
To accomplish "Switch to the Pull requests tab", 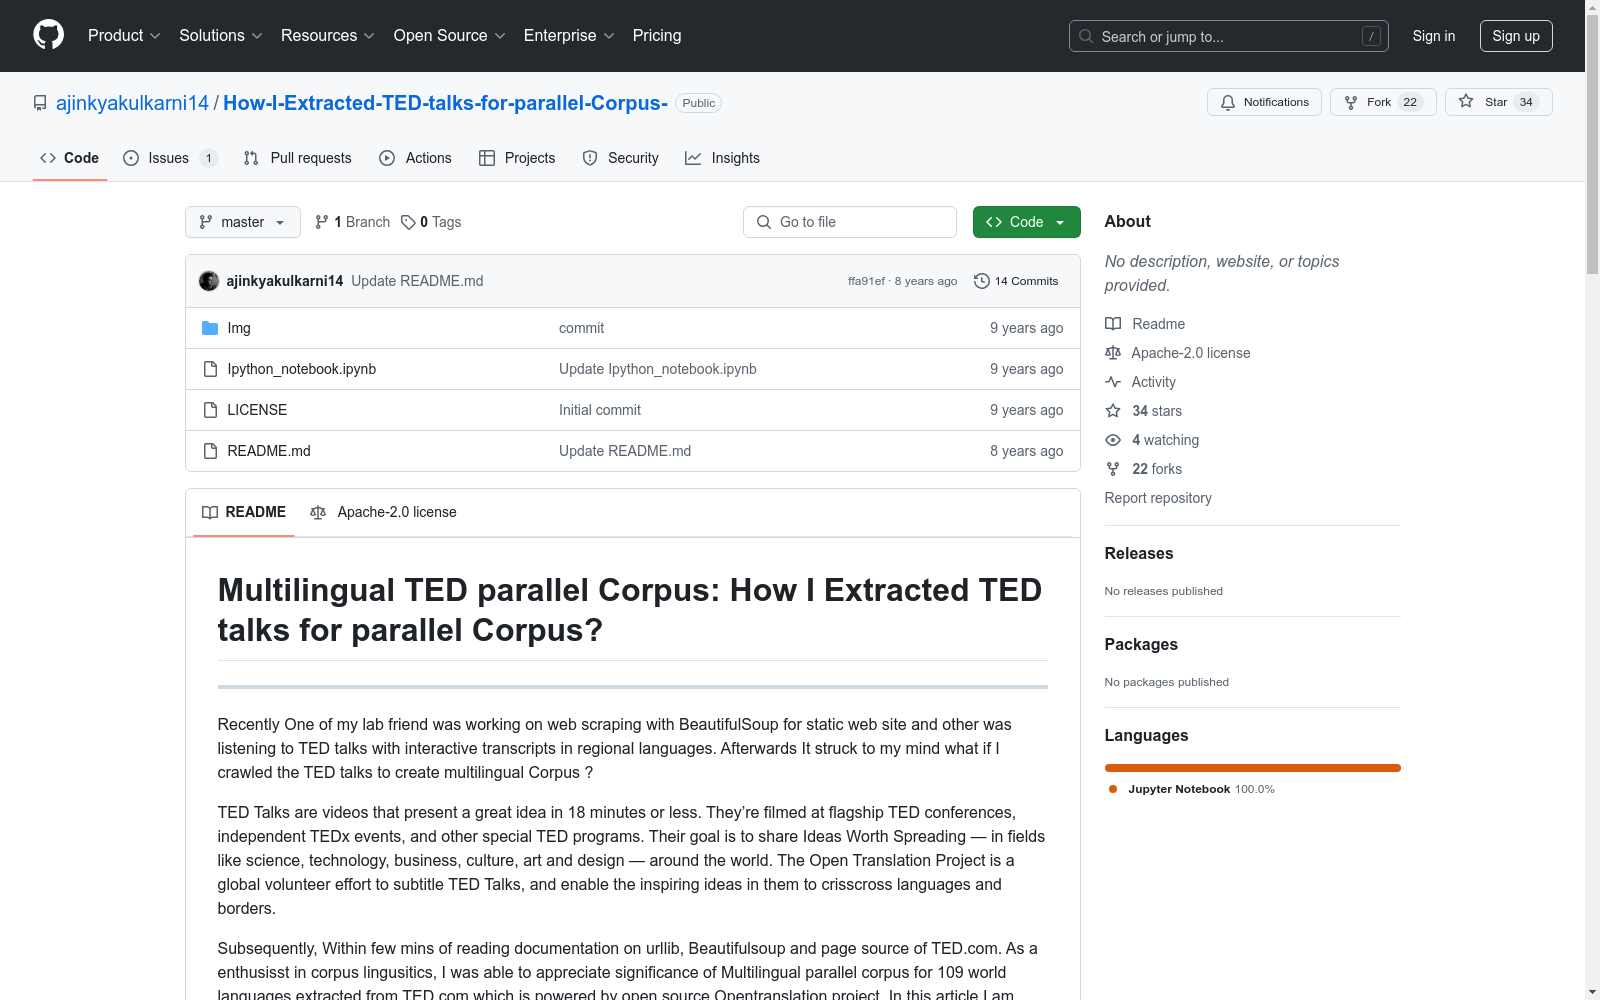I will point(298,158).
